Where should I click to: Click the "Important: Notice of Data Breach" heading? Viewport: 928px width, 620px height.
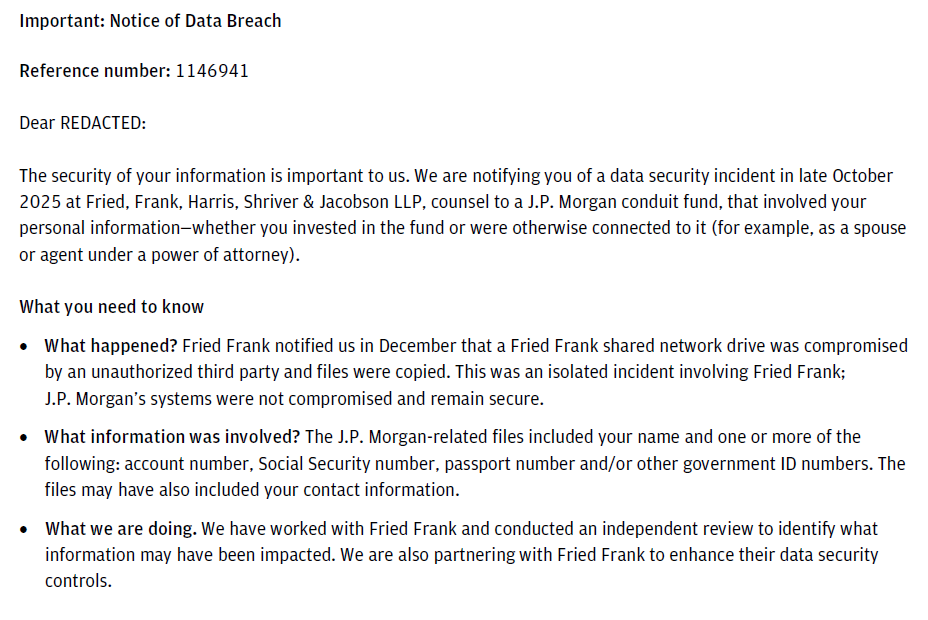coord(150,21)
